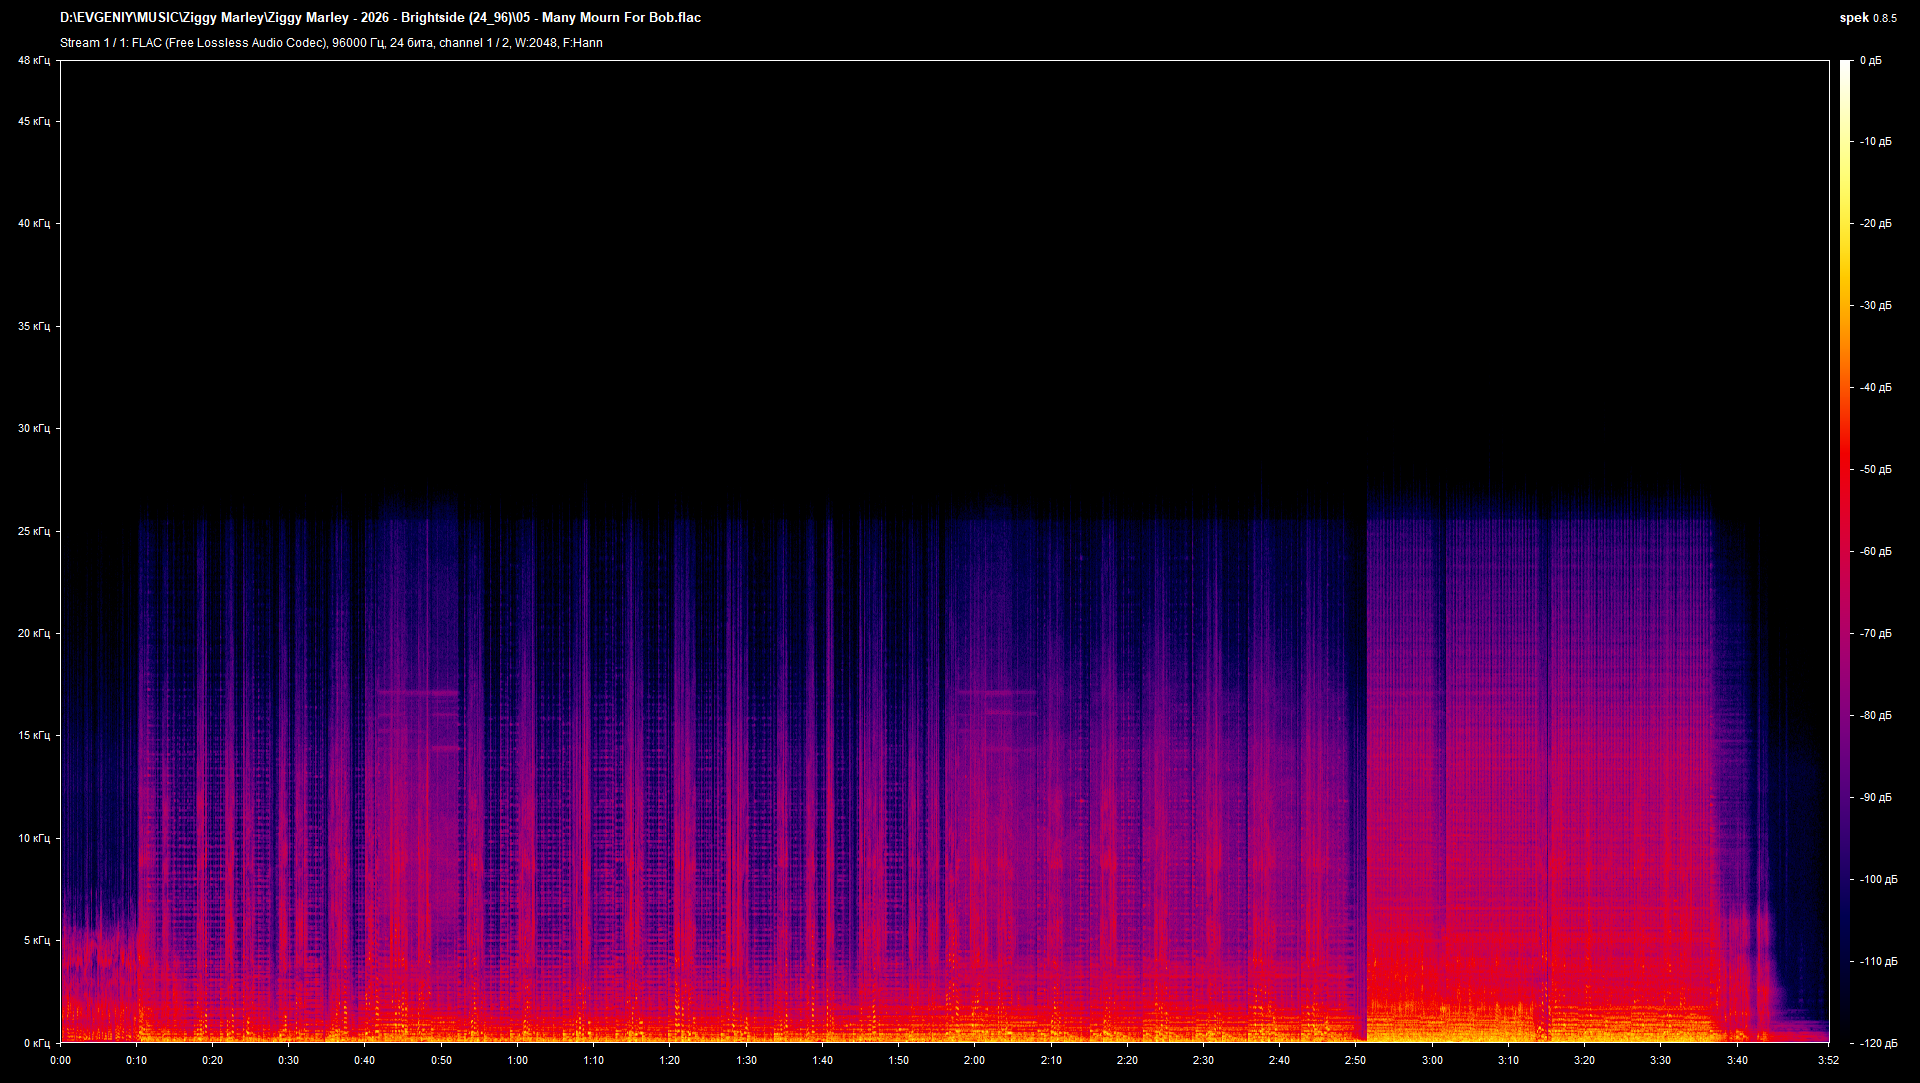Click the file path title ending 'Many Mourn For Bob.flac'
The image size is (1920, 1083).
coord(380,18)
